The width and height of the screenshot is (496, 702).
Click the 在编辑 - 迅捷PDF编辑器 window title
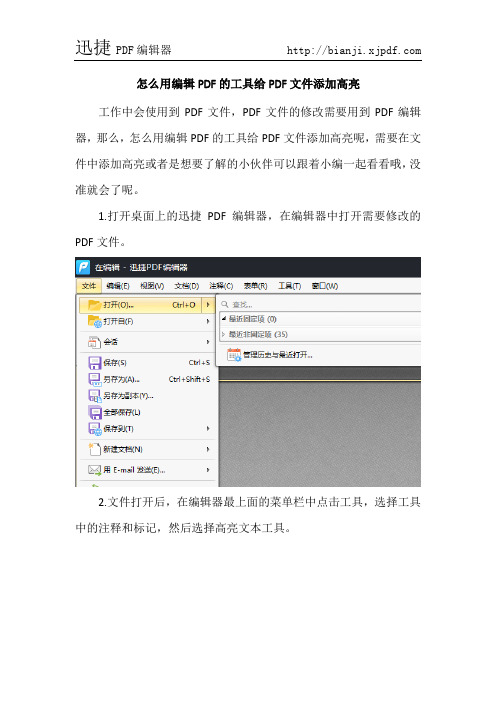click(x=141, y=268)
